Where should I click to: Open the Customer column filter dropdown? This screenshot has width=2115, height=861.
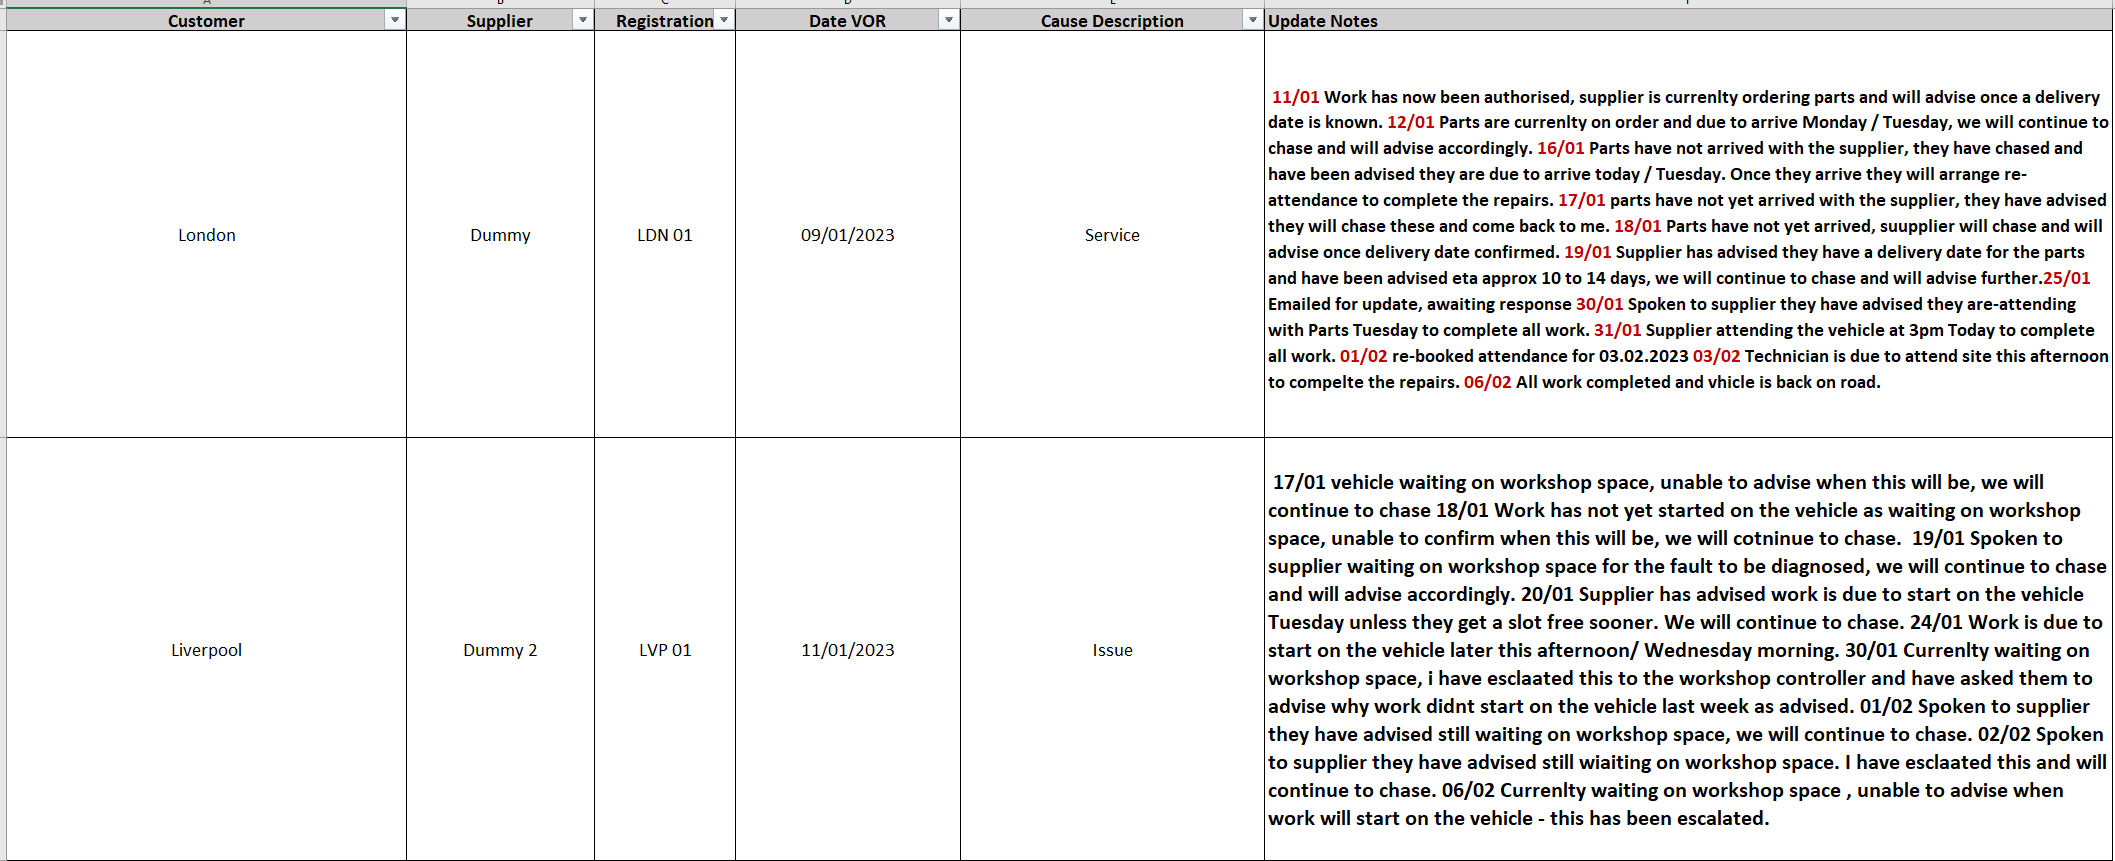(395, 20)
